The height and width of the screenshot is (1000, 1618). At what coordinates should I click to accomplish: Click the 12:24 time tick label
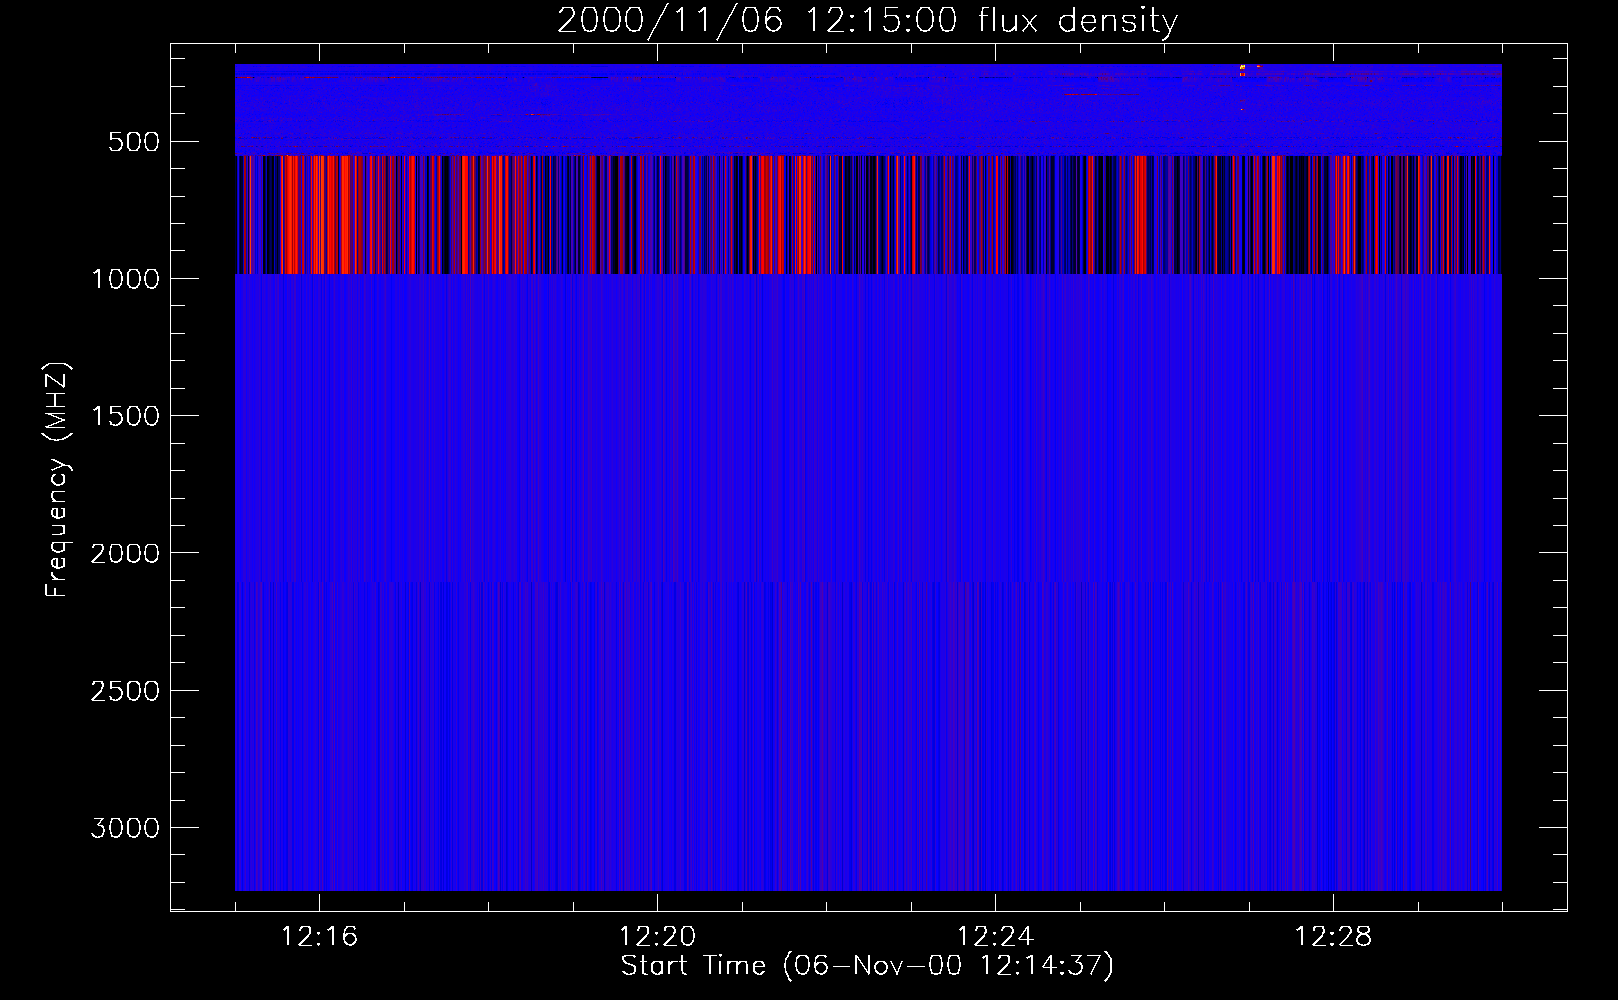(995, 937)
